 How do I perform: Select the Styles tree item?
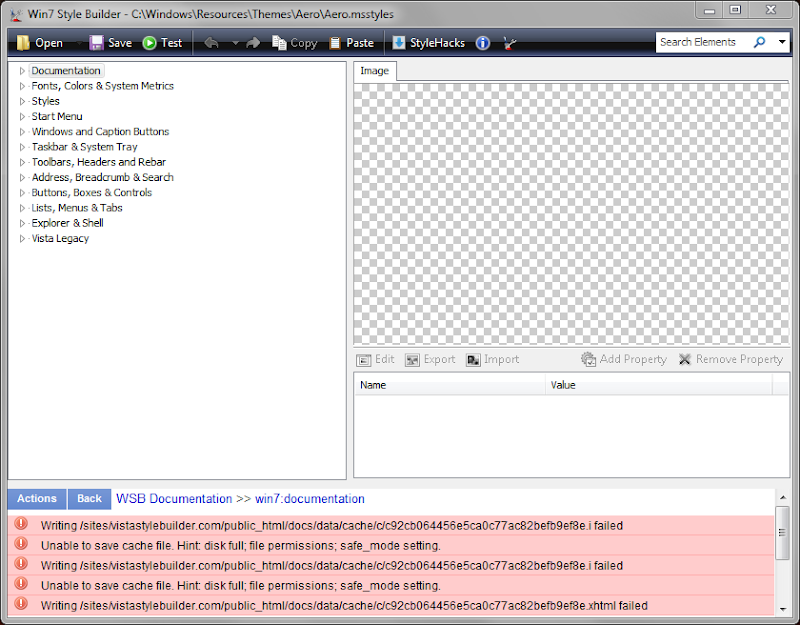(x=45, y=101)
